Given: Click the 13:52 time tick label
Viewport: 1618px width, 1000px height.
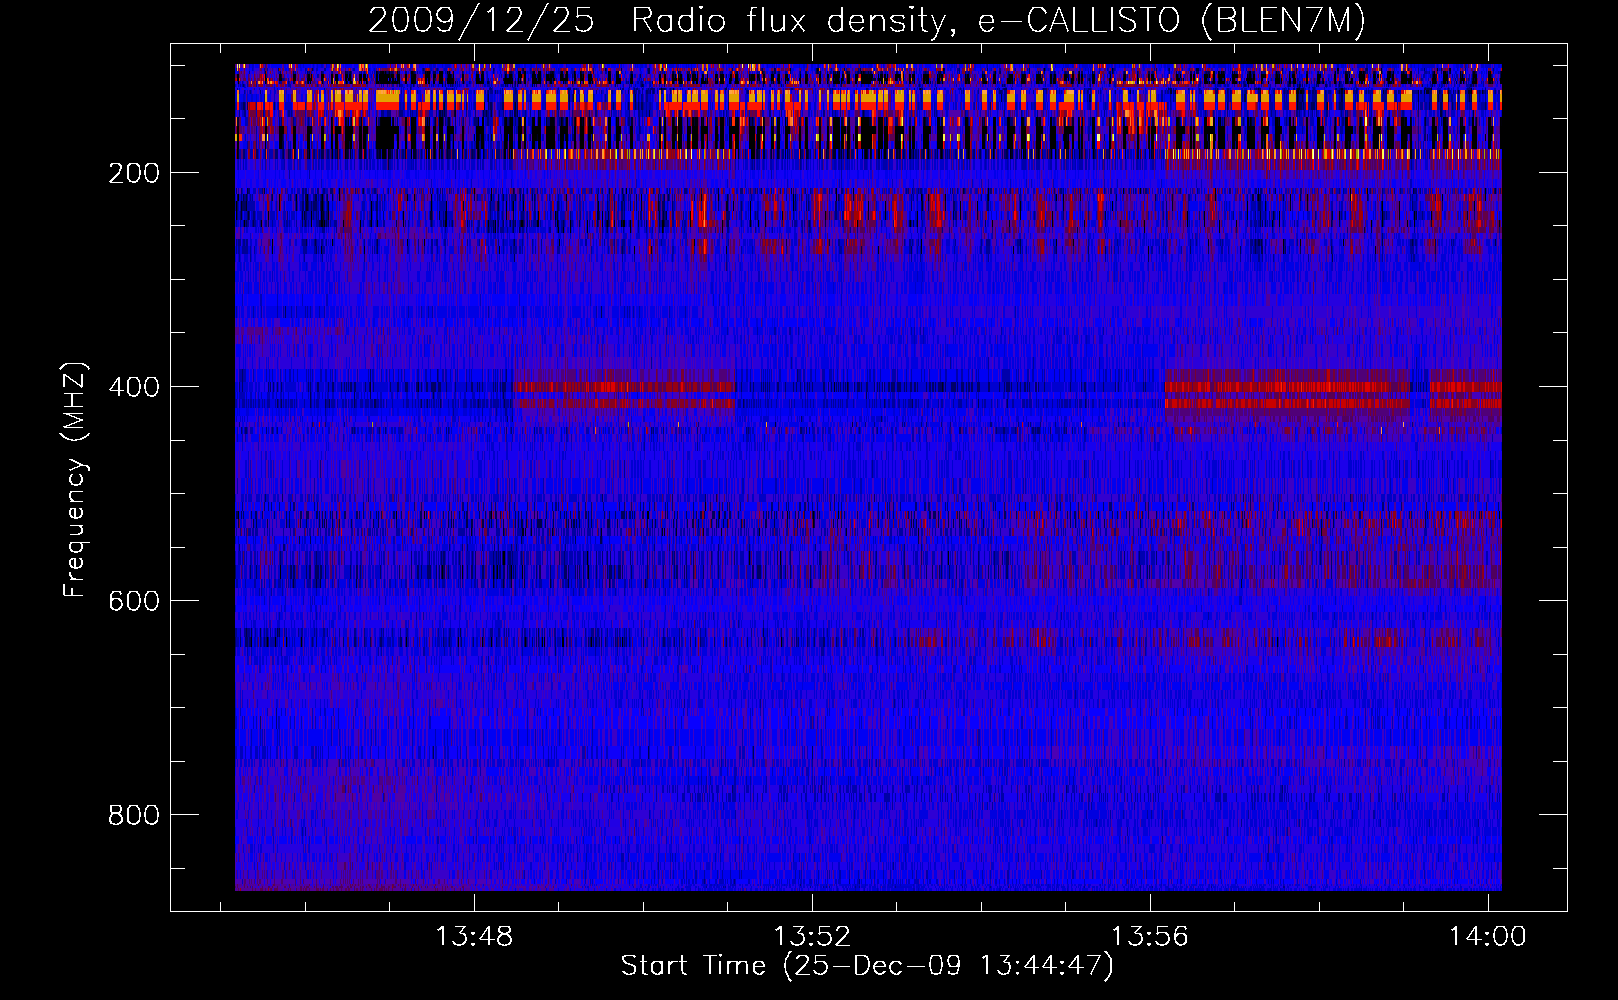Looking at the screenshot, I should (812, 936).
